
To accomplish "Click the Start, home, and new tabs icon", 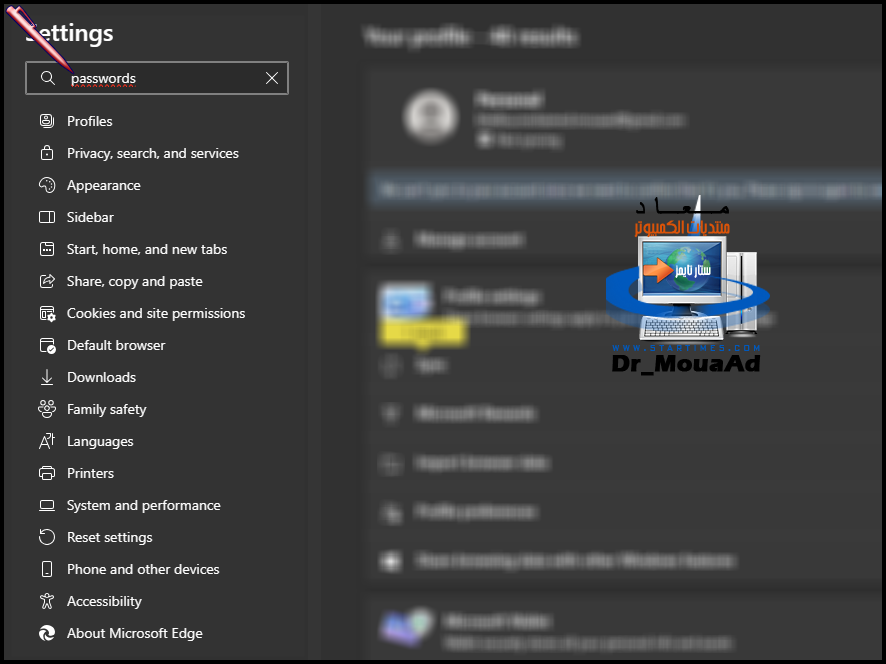I will (47, 249).
